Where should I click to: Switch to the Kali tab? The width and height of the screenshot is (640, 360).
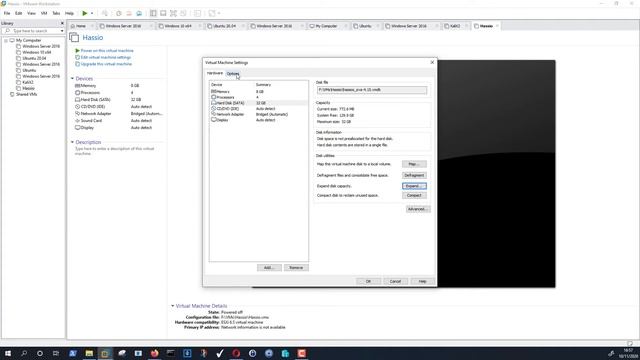point(455,26)
